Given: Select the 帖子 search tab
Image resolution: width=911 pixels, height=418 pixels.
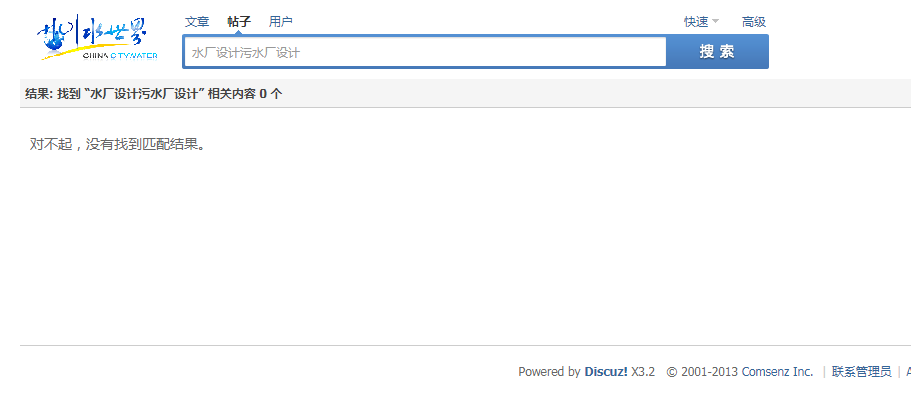Looking at the screenshot, I should tap(239, 22).
